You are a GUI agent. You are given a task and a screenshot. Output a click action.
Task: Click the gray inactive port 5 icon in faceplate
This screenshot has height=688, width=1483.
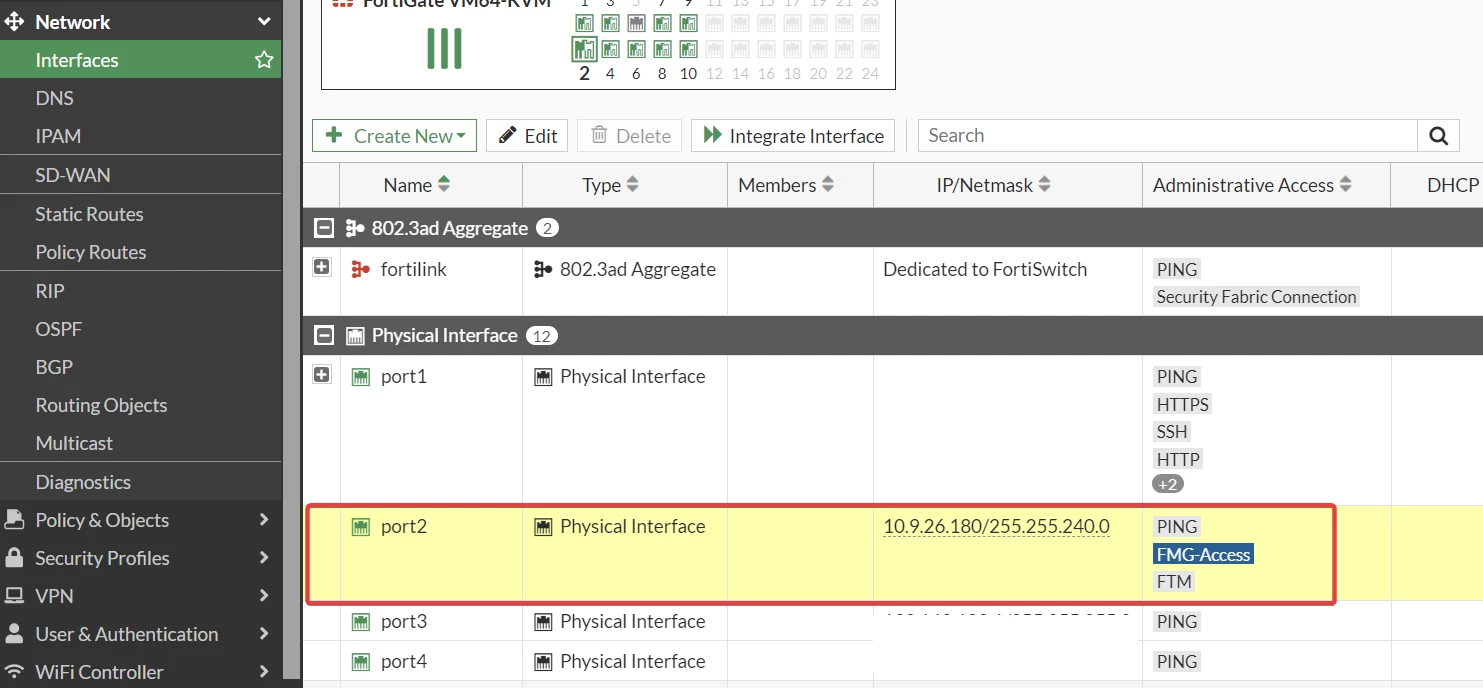636,22
